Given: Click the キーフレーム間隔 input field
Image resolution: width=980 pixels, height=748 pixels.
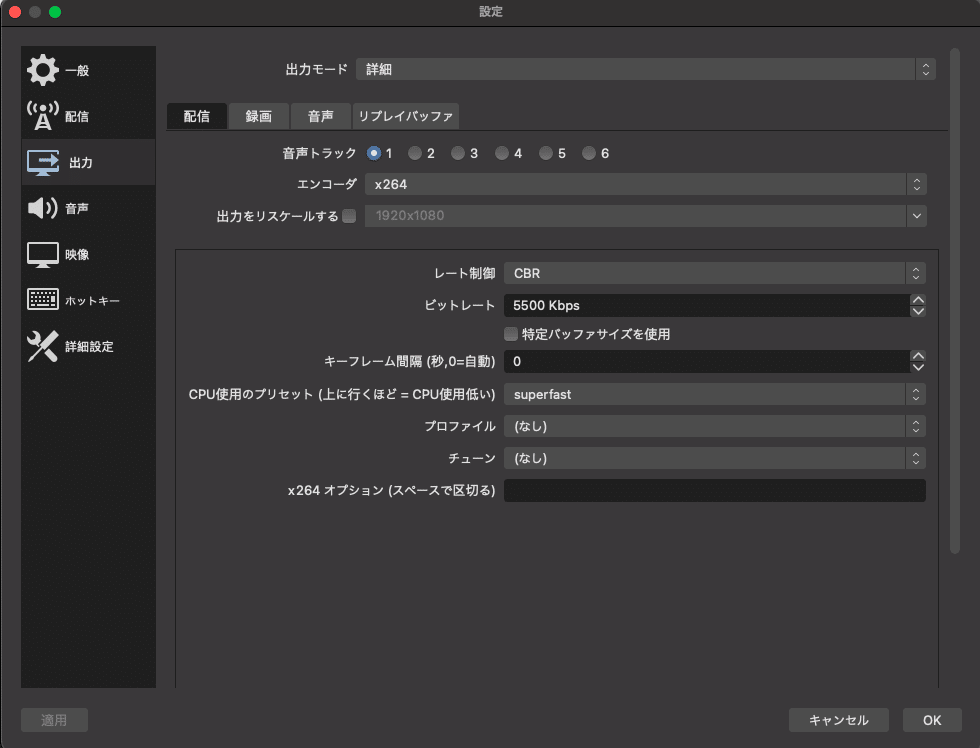Looking at the screenshot, I should (707, 361).
